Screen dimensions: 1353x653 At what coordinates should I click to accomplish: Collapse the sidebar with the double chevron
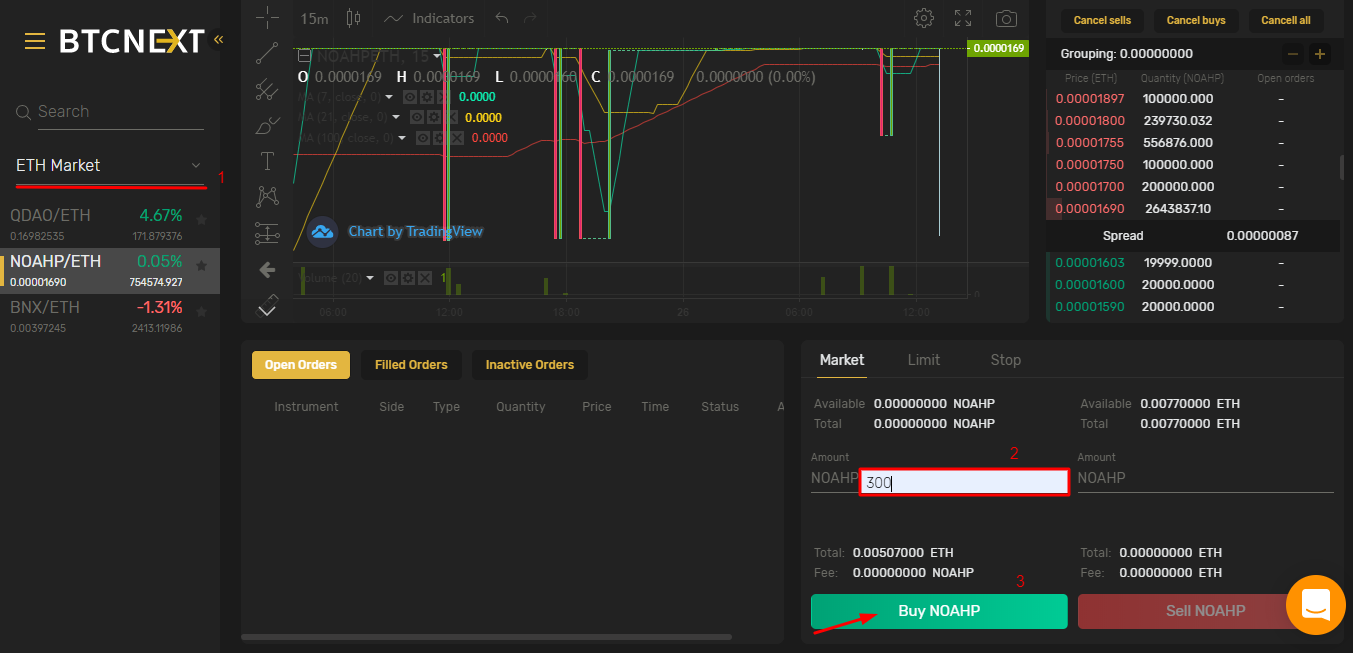click(x=218, y=39)
